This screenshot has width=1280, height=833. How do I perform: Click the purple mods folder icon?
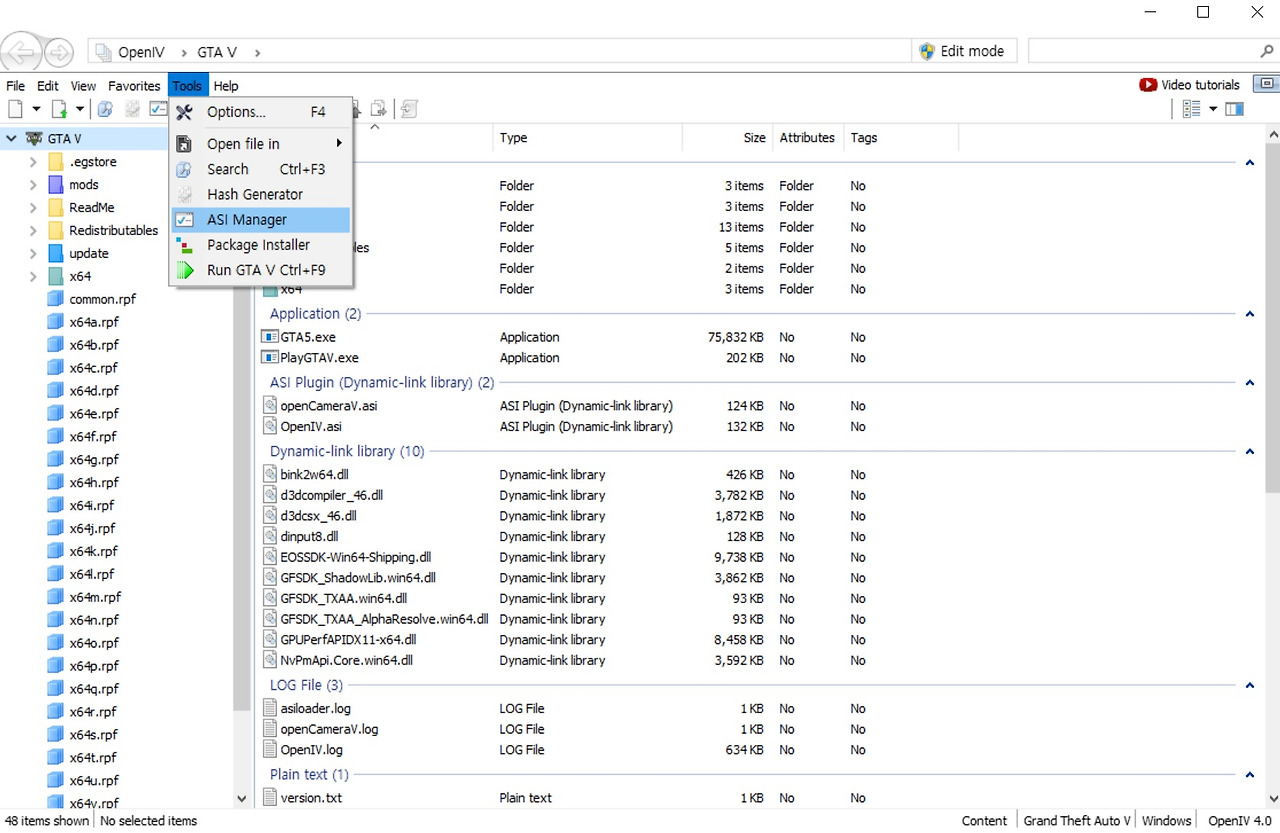[x=55, y=185]
